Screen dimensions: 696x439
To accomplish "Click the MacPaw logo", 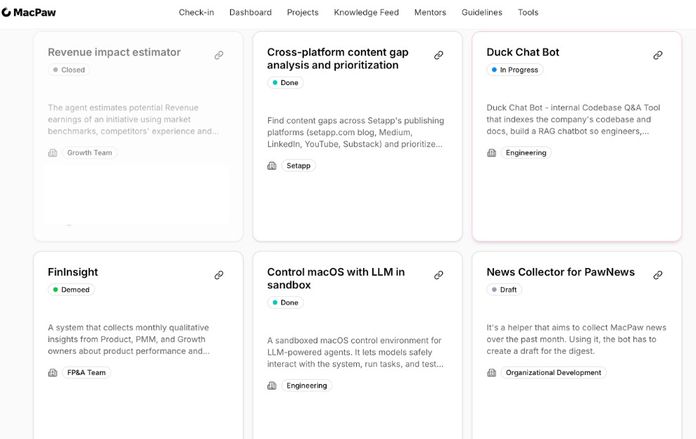I will 29,12.
